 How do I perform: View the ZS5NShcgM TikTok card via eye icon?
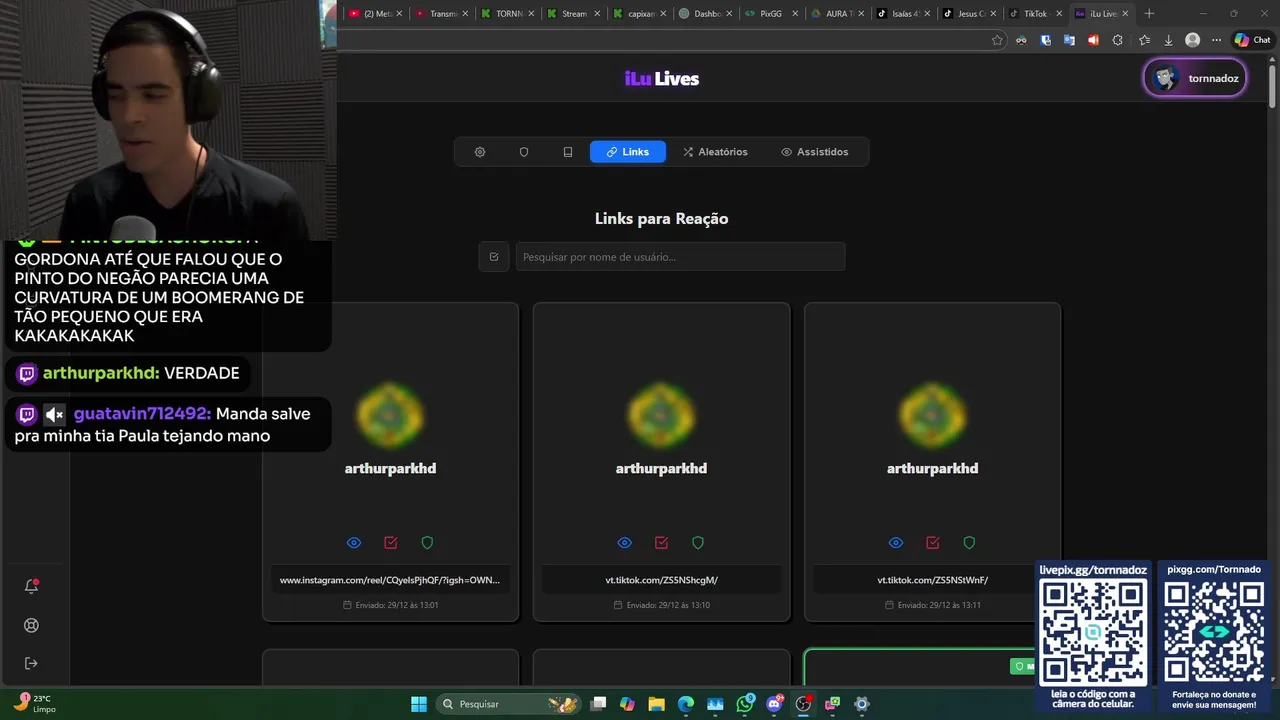(625, 543)
